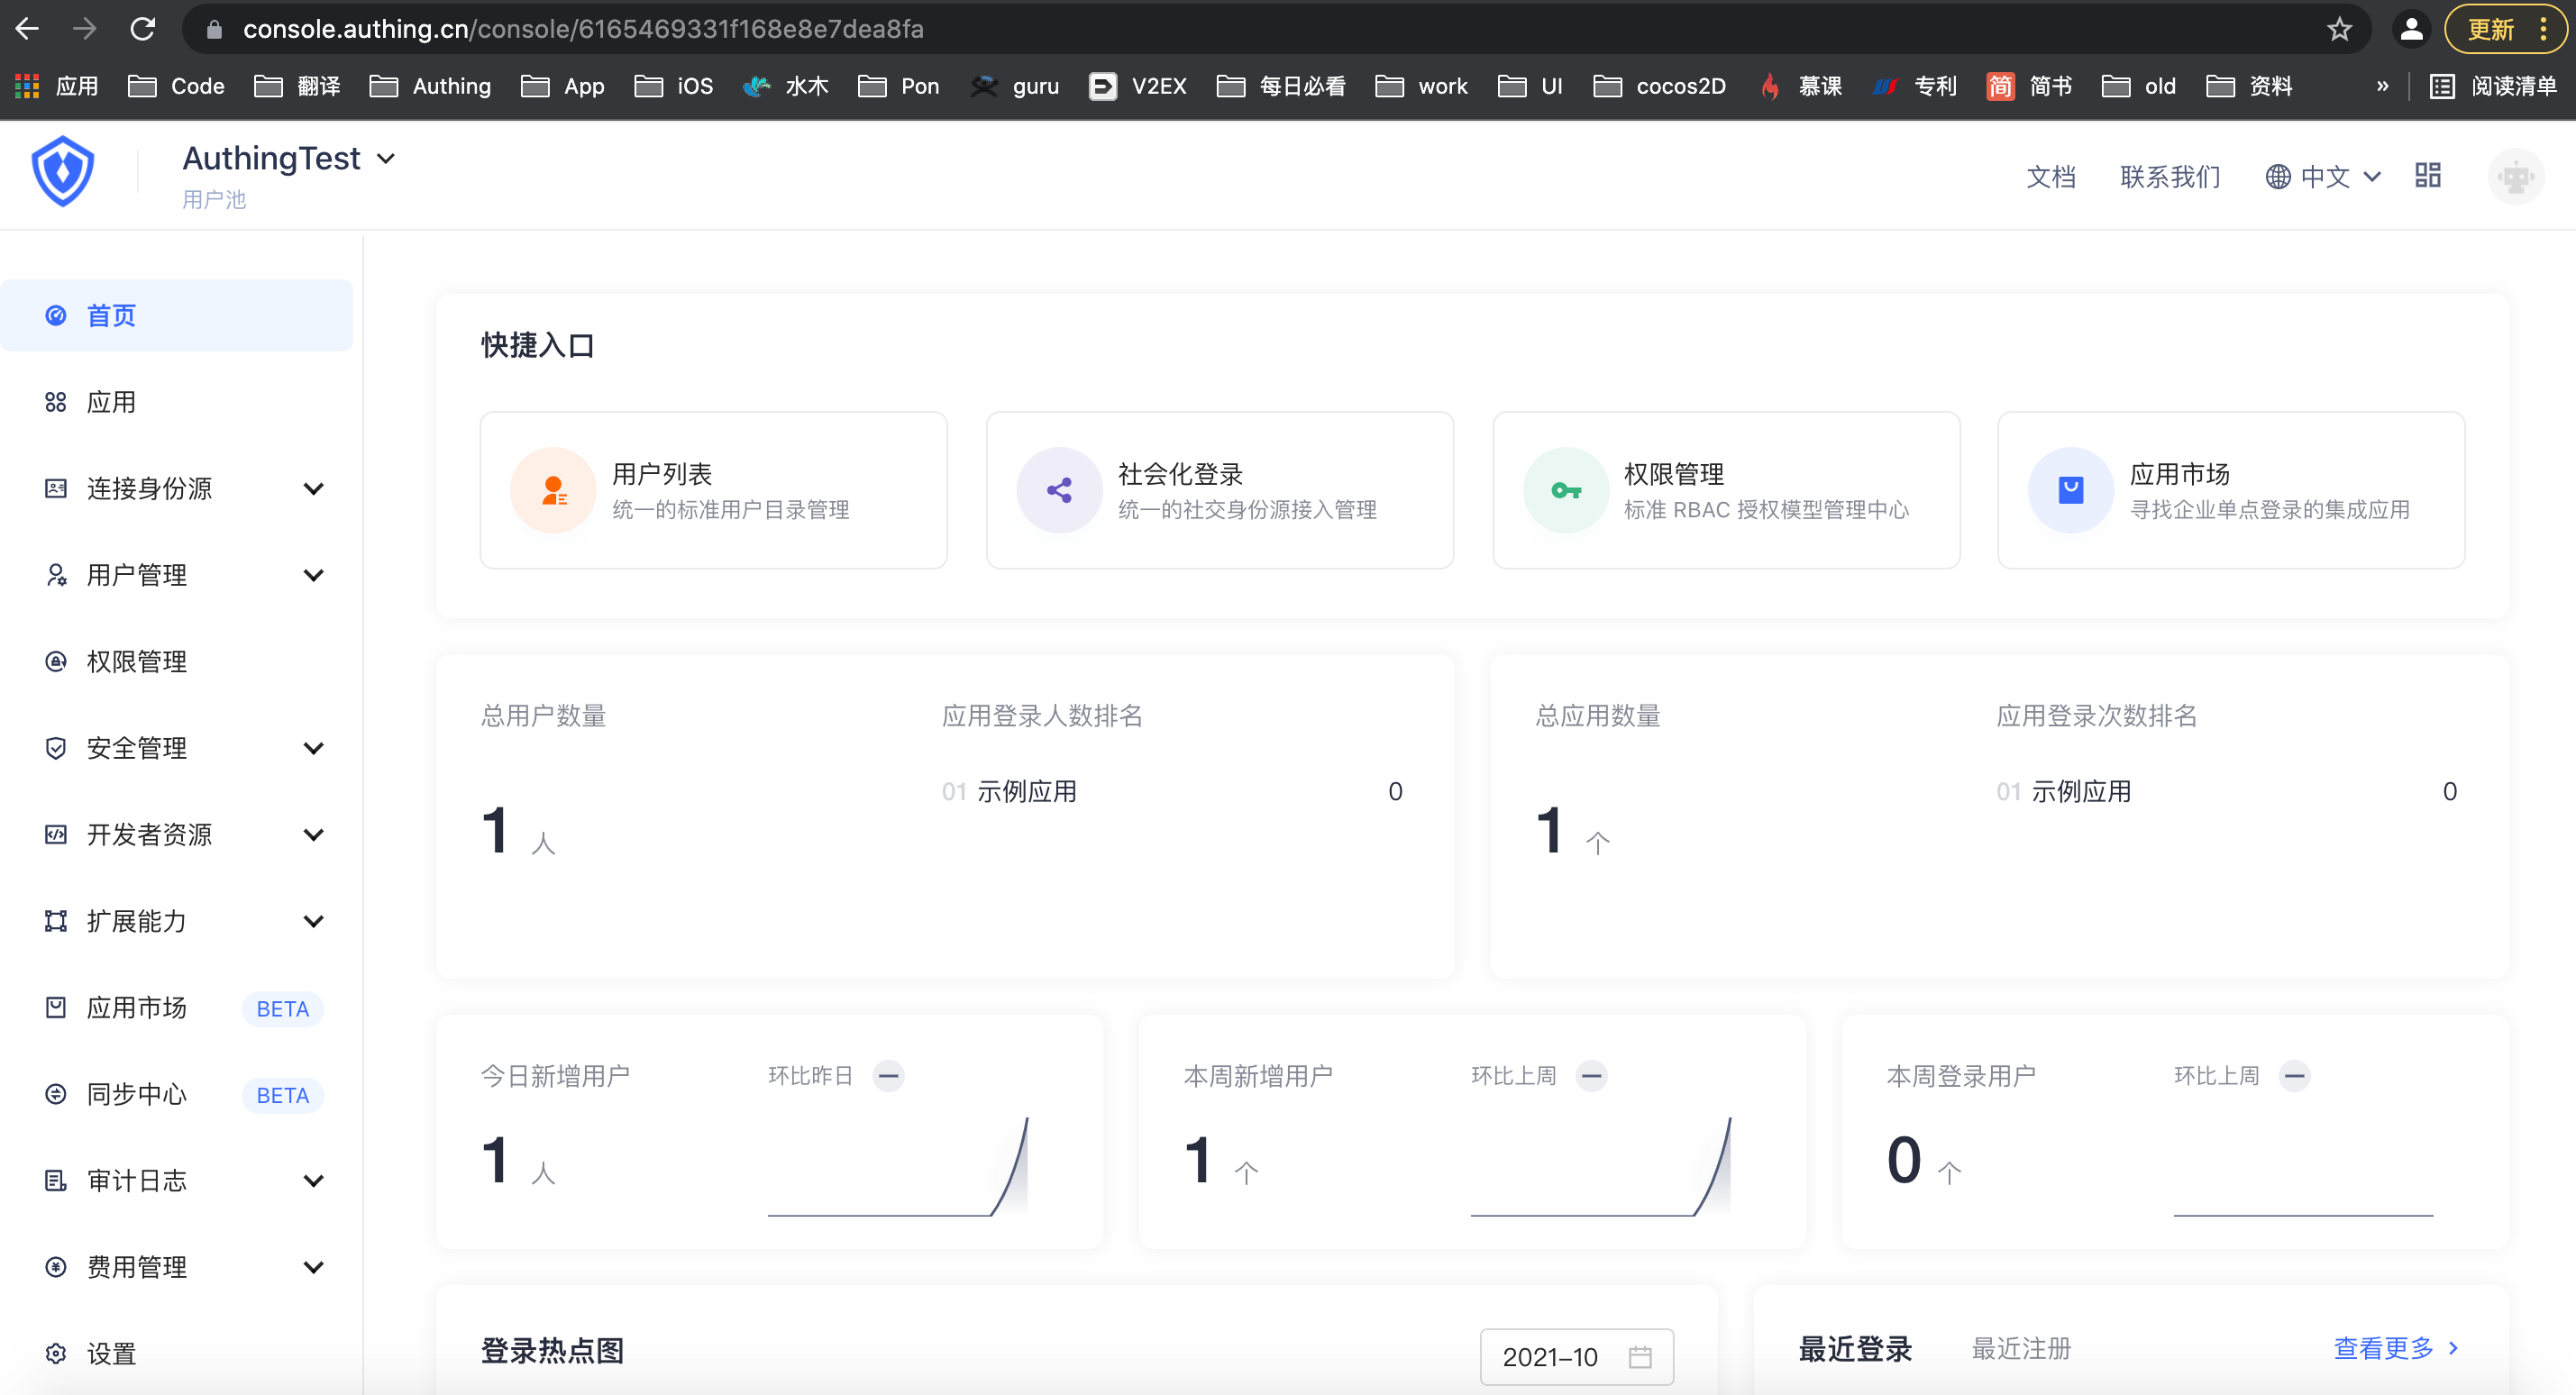Open the 简书 bookmark
This screenshot has height=1395, width=2576.
point(2030,86)
